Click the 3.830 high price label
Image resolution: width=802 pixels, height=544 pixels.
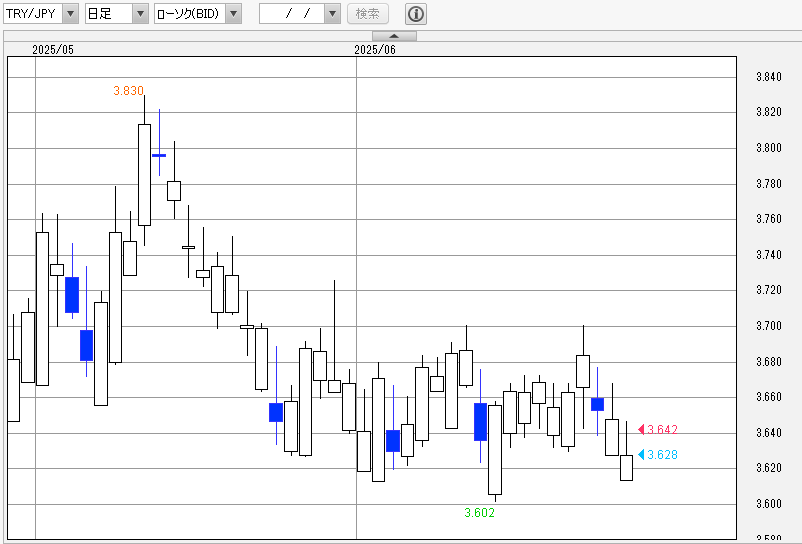point(128,91)
